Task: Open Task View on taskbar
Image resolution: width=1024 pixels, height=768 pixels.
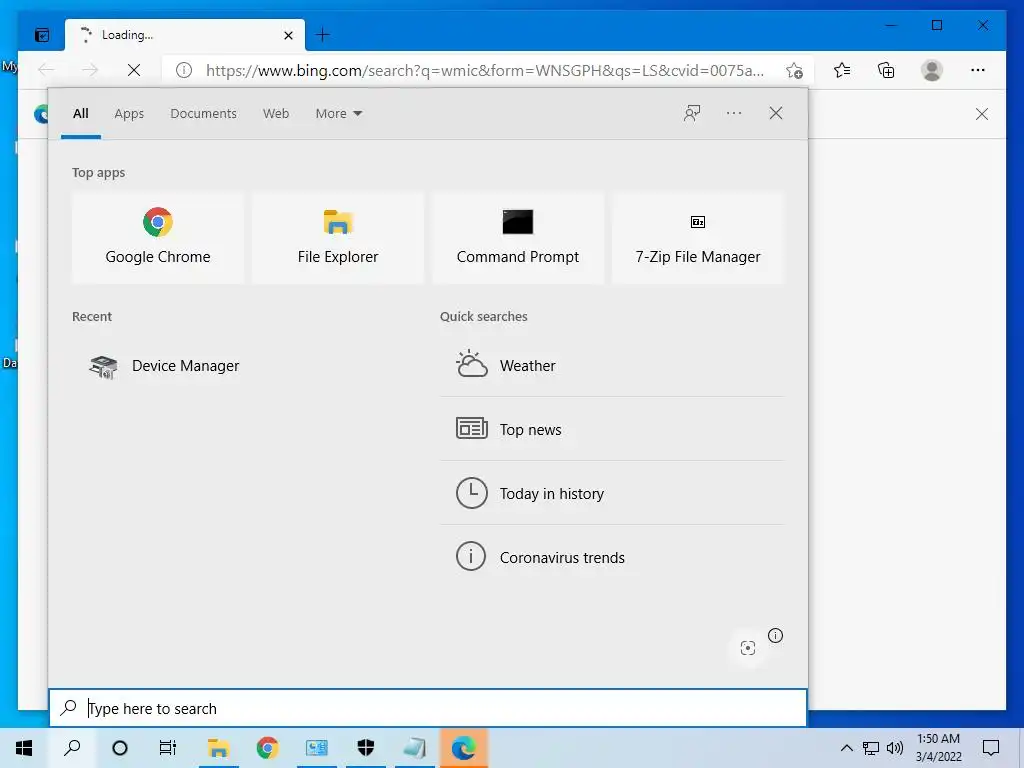Action: coord(168,748)
